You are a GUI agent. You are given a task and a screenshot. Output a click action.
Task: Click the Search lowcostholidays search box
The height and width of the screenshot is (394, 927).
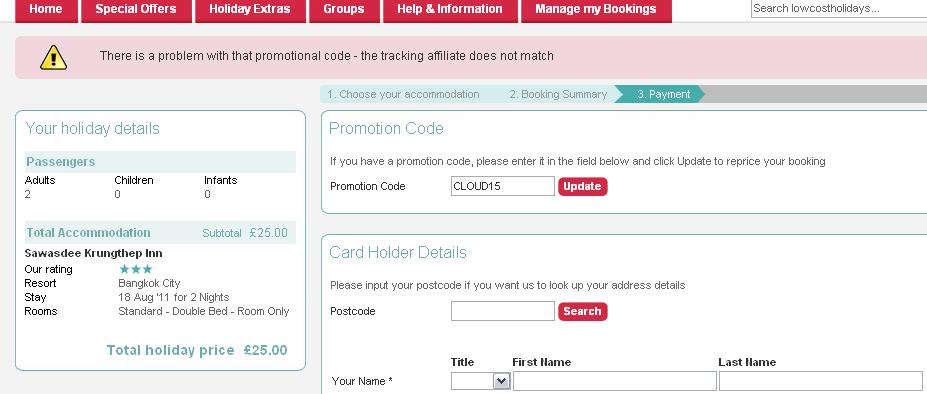[839, 8]
